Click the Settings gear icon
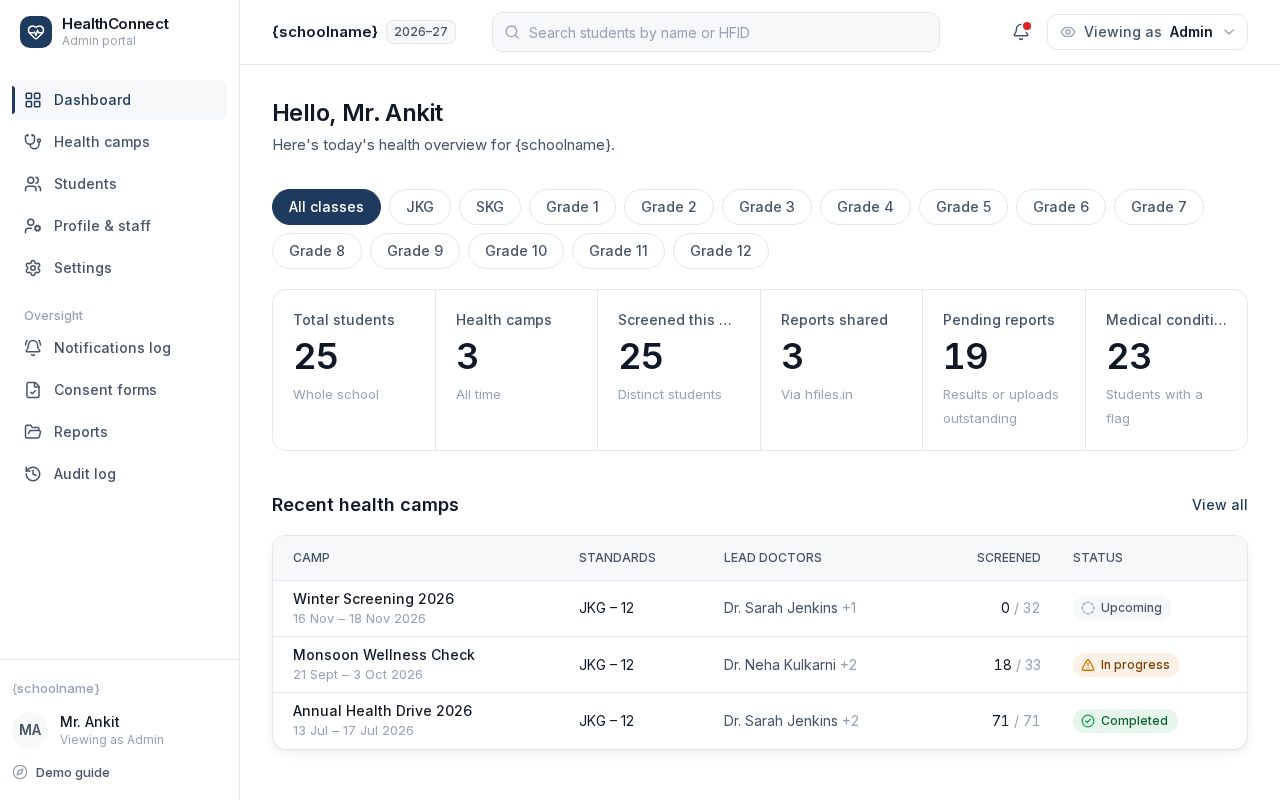This screenshot has height=800, width=1280. pos(33,268)
